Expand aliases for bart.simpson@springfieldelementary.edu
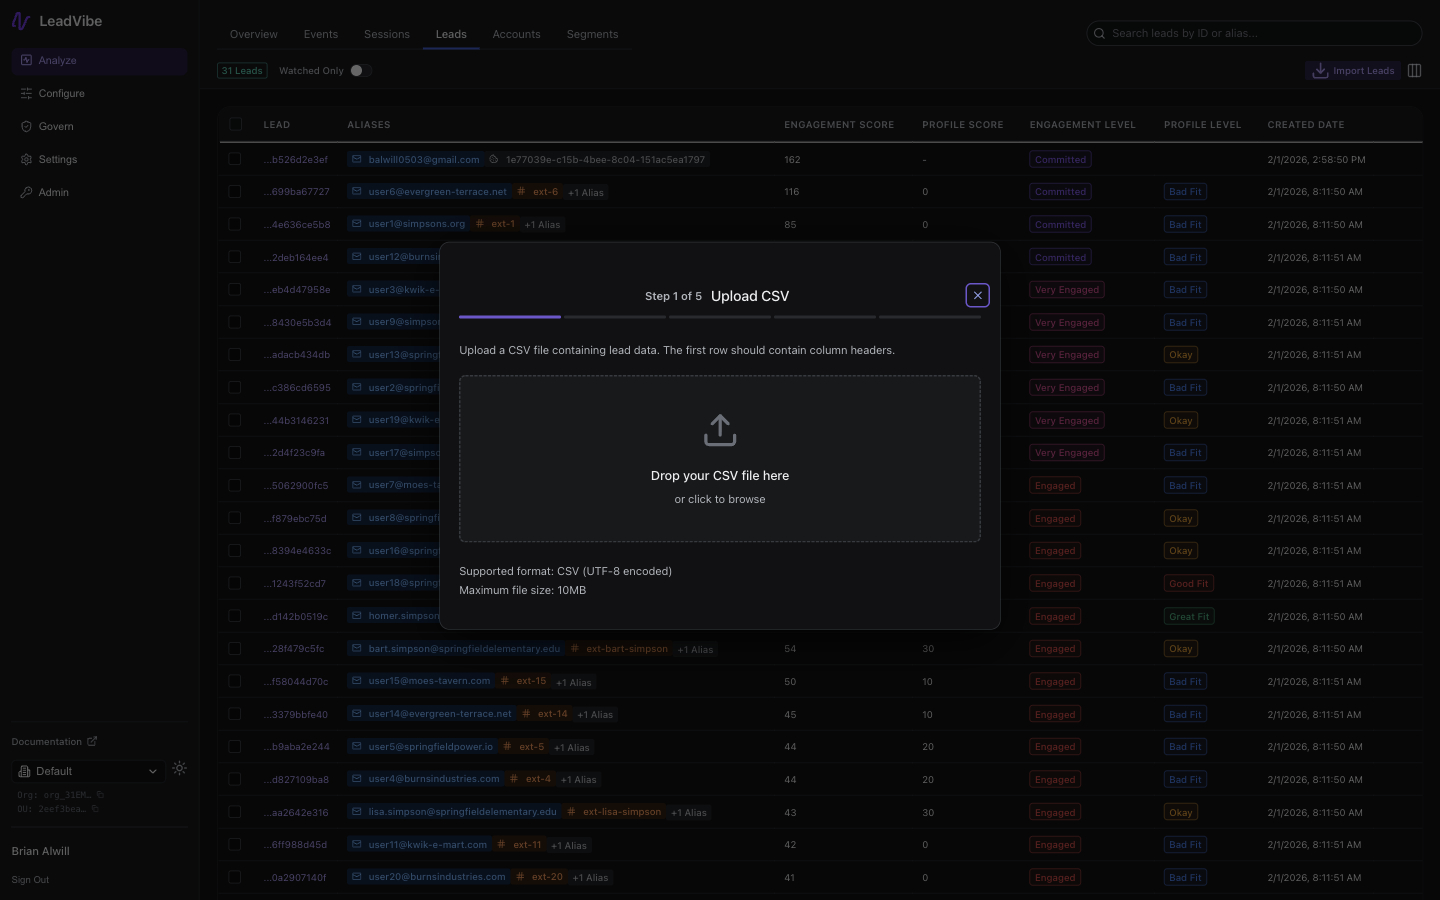The image size is (1440, 900). pos(695,649)
